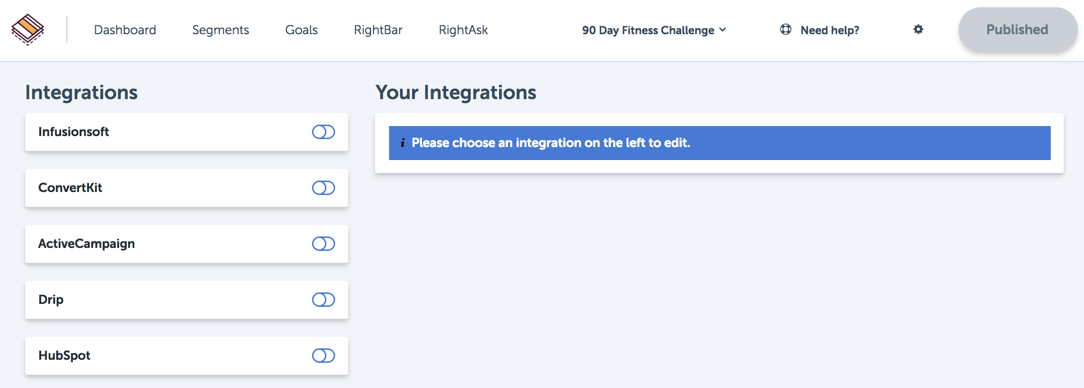The image size is (1084, 388).
Task: Click the info icon in blue banner
Action: (x=403, y=143)
